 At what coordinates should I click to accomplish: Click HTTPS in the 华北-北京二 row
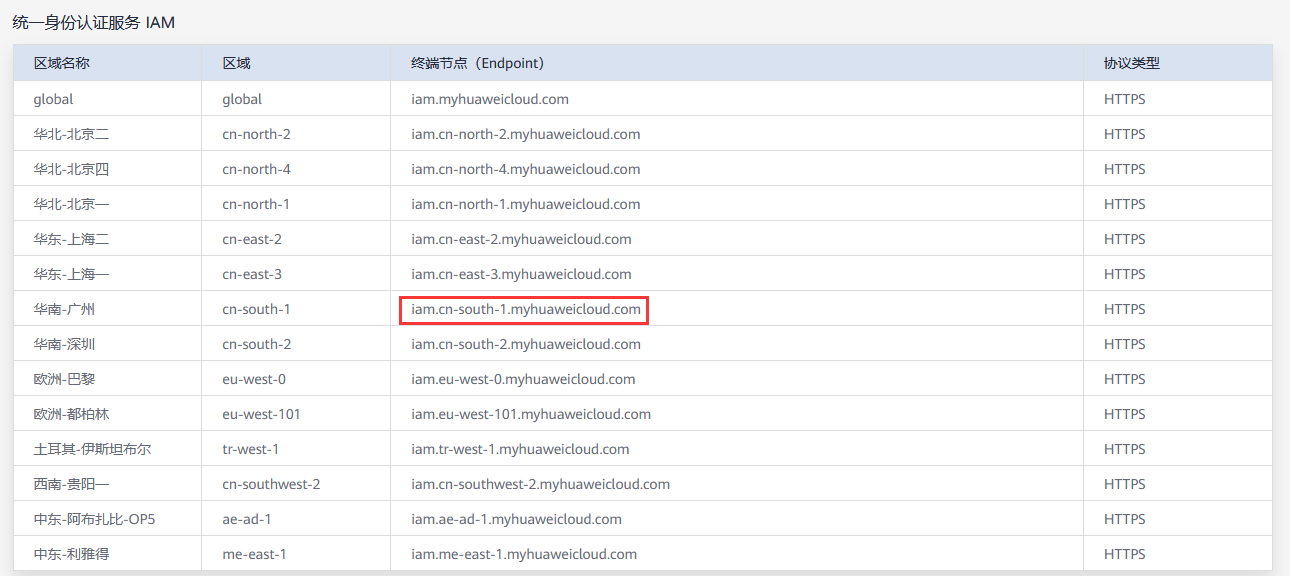tap(1125, 134)
